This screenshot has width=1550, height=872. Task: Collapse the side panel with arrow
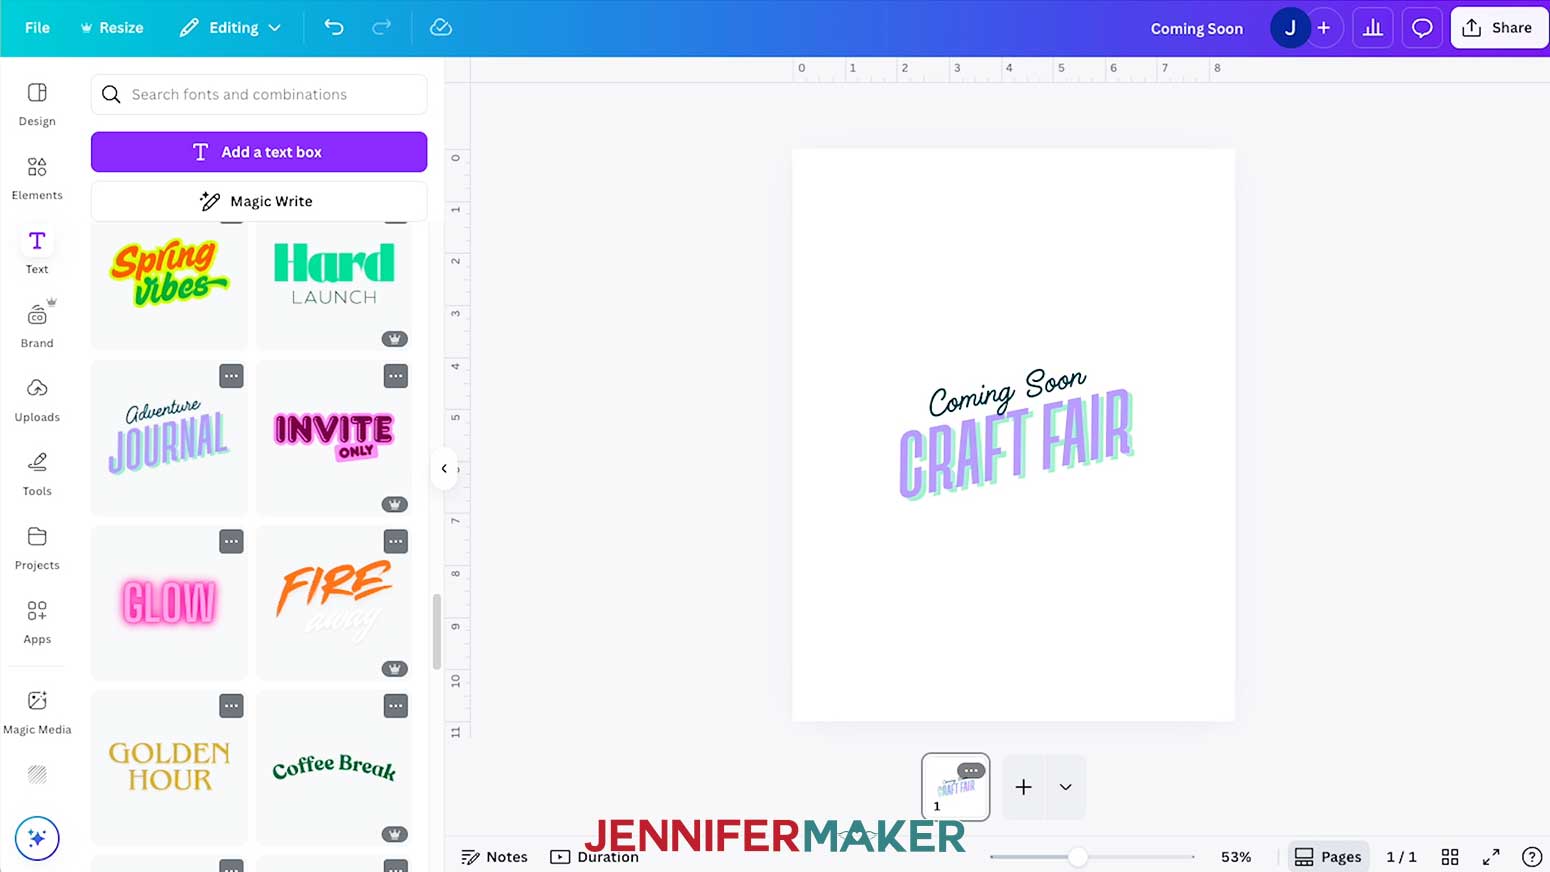point(444,468)
